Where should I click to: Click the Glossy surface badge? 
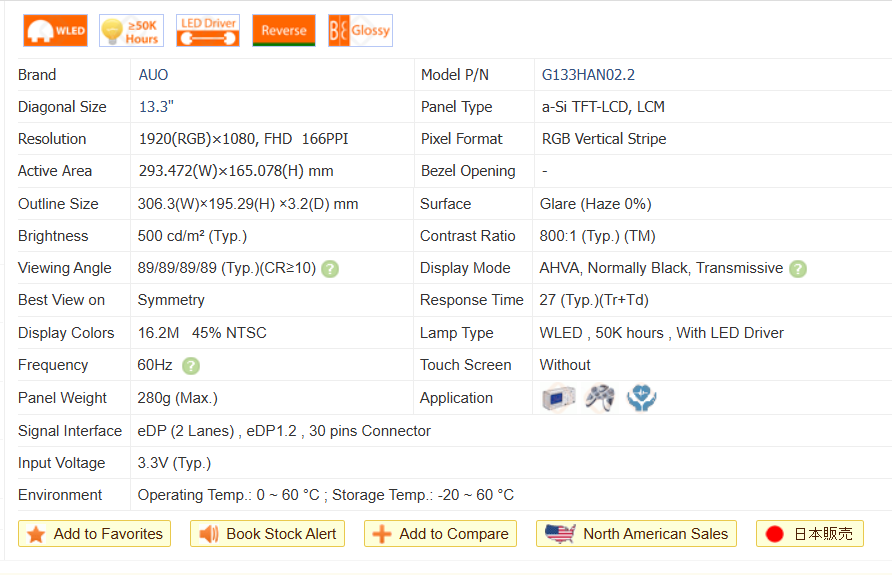point(360,31)
